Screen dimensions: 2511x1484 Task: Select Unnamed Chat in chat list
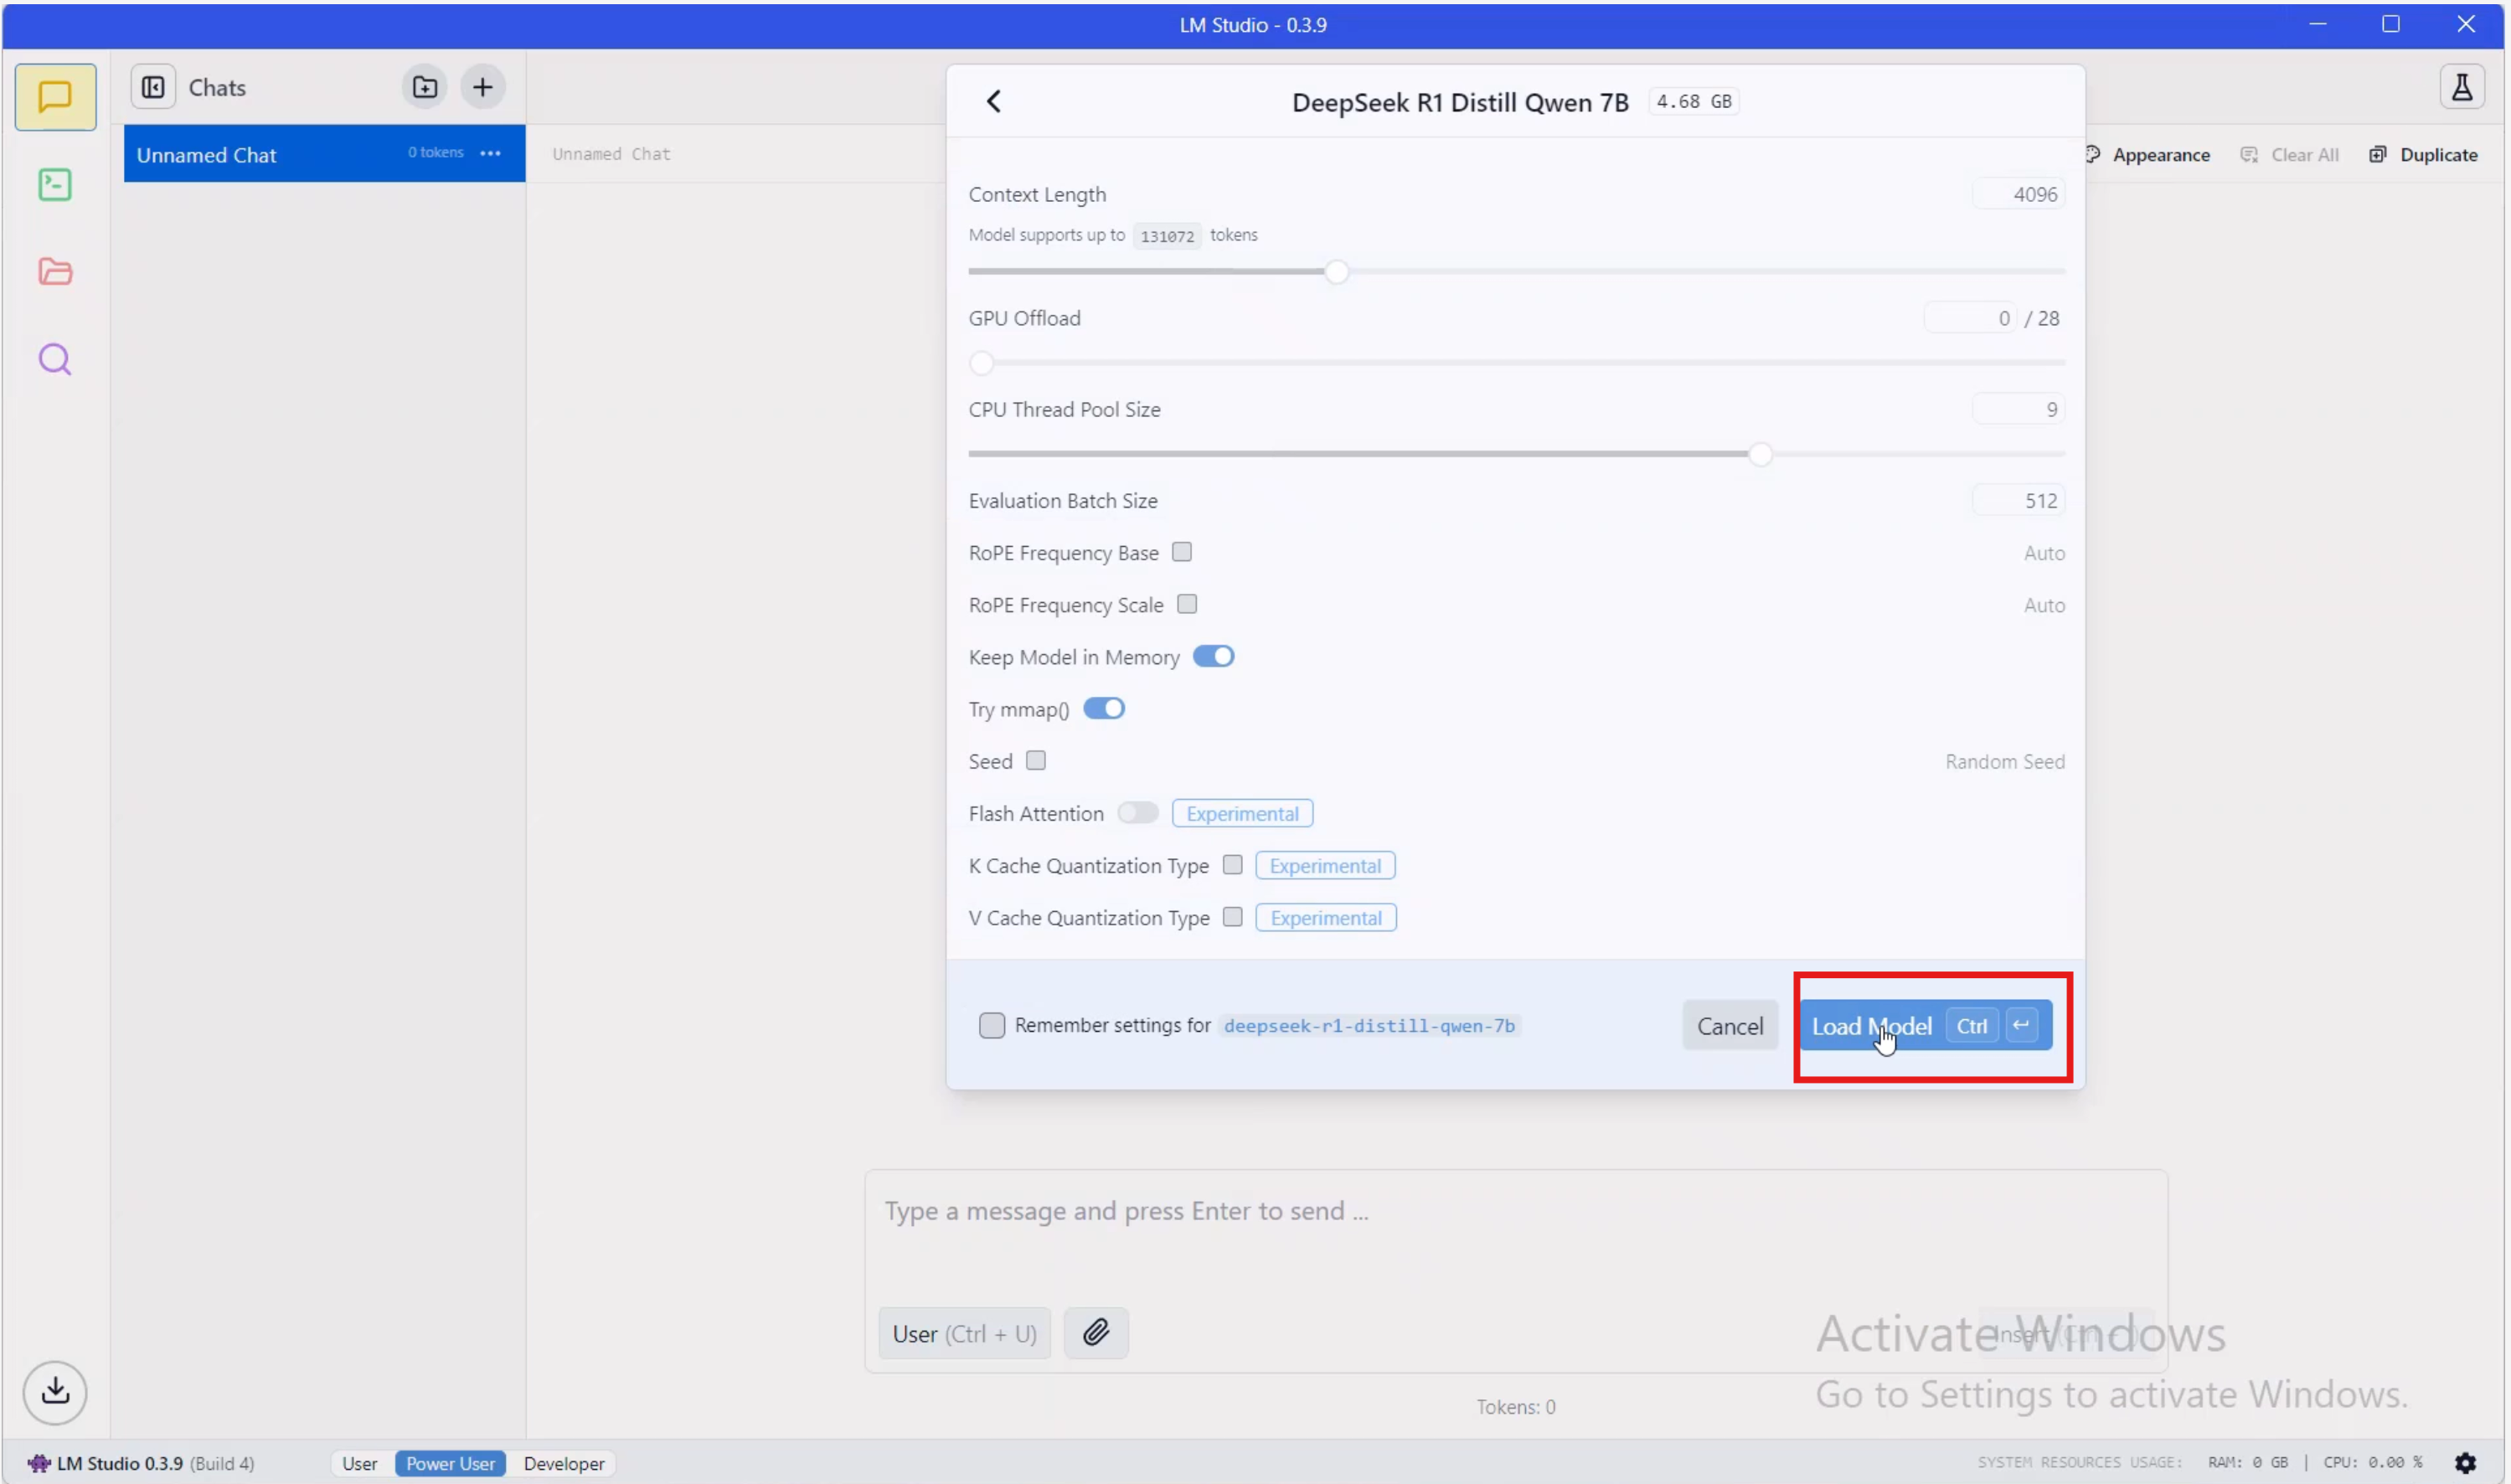pyautogui.click(x=324, y=153)
